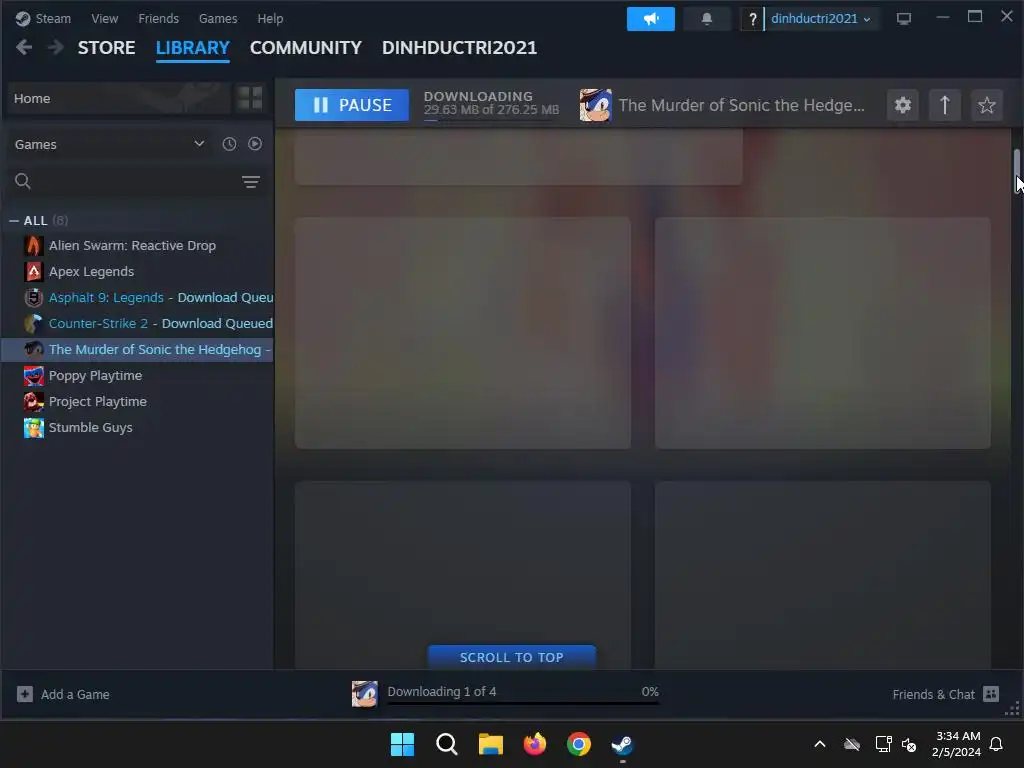Image resolution: width=1024 pixels, height=768 pixels.
Task: Select Asphalt 9: Legends in list
Action: click(106, 297)
